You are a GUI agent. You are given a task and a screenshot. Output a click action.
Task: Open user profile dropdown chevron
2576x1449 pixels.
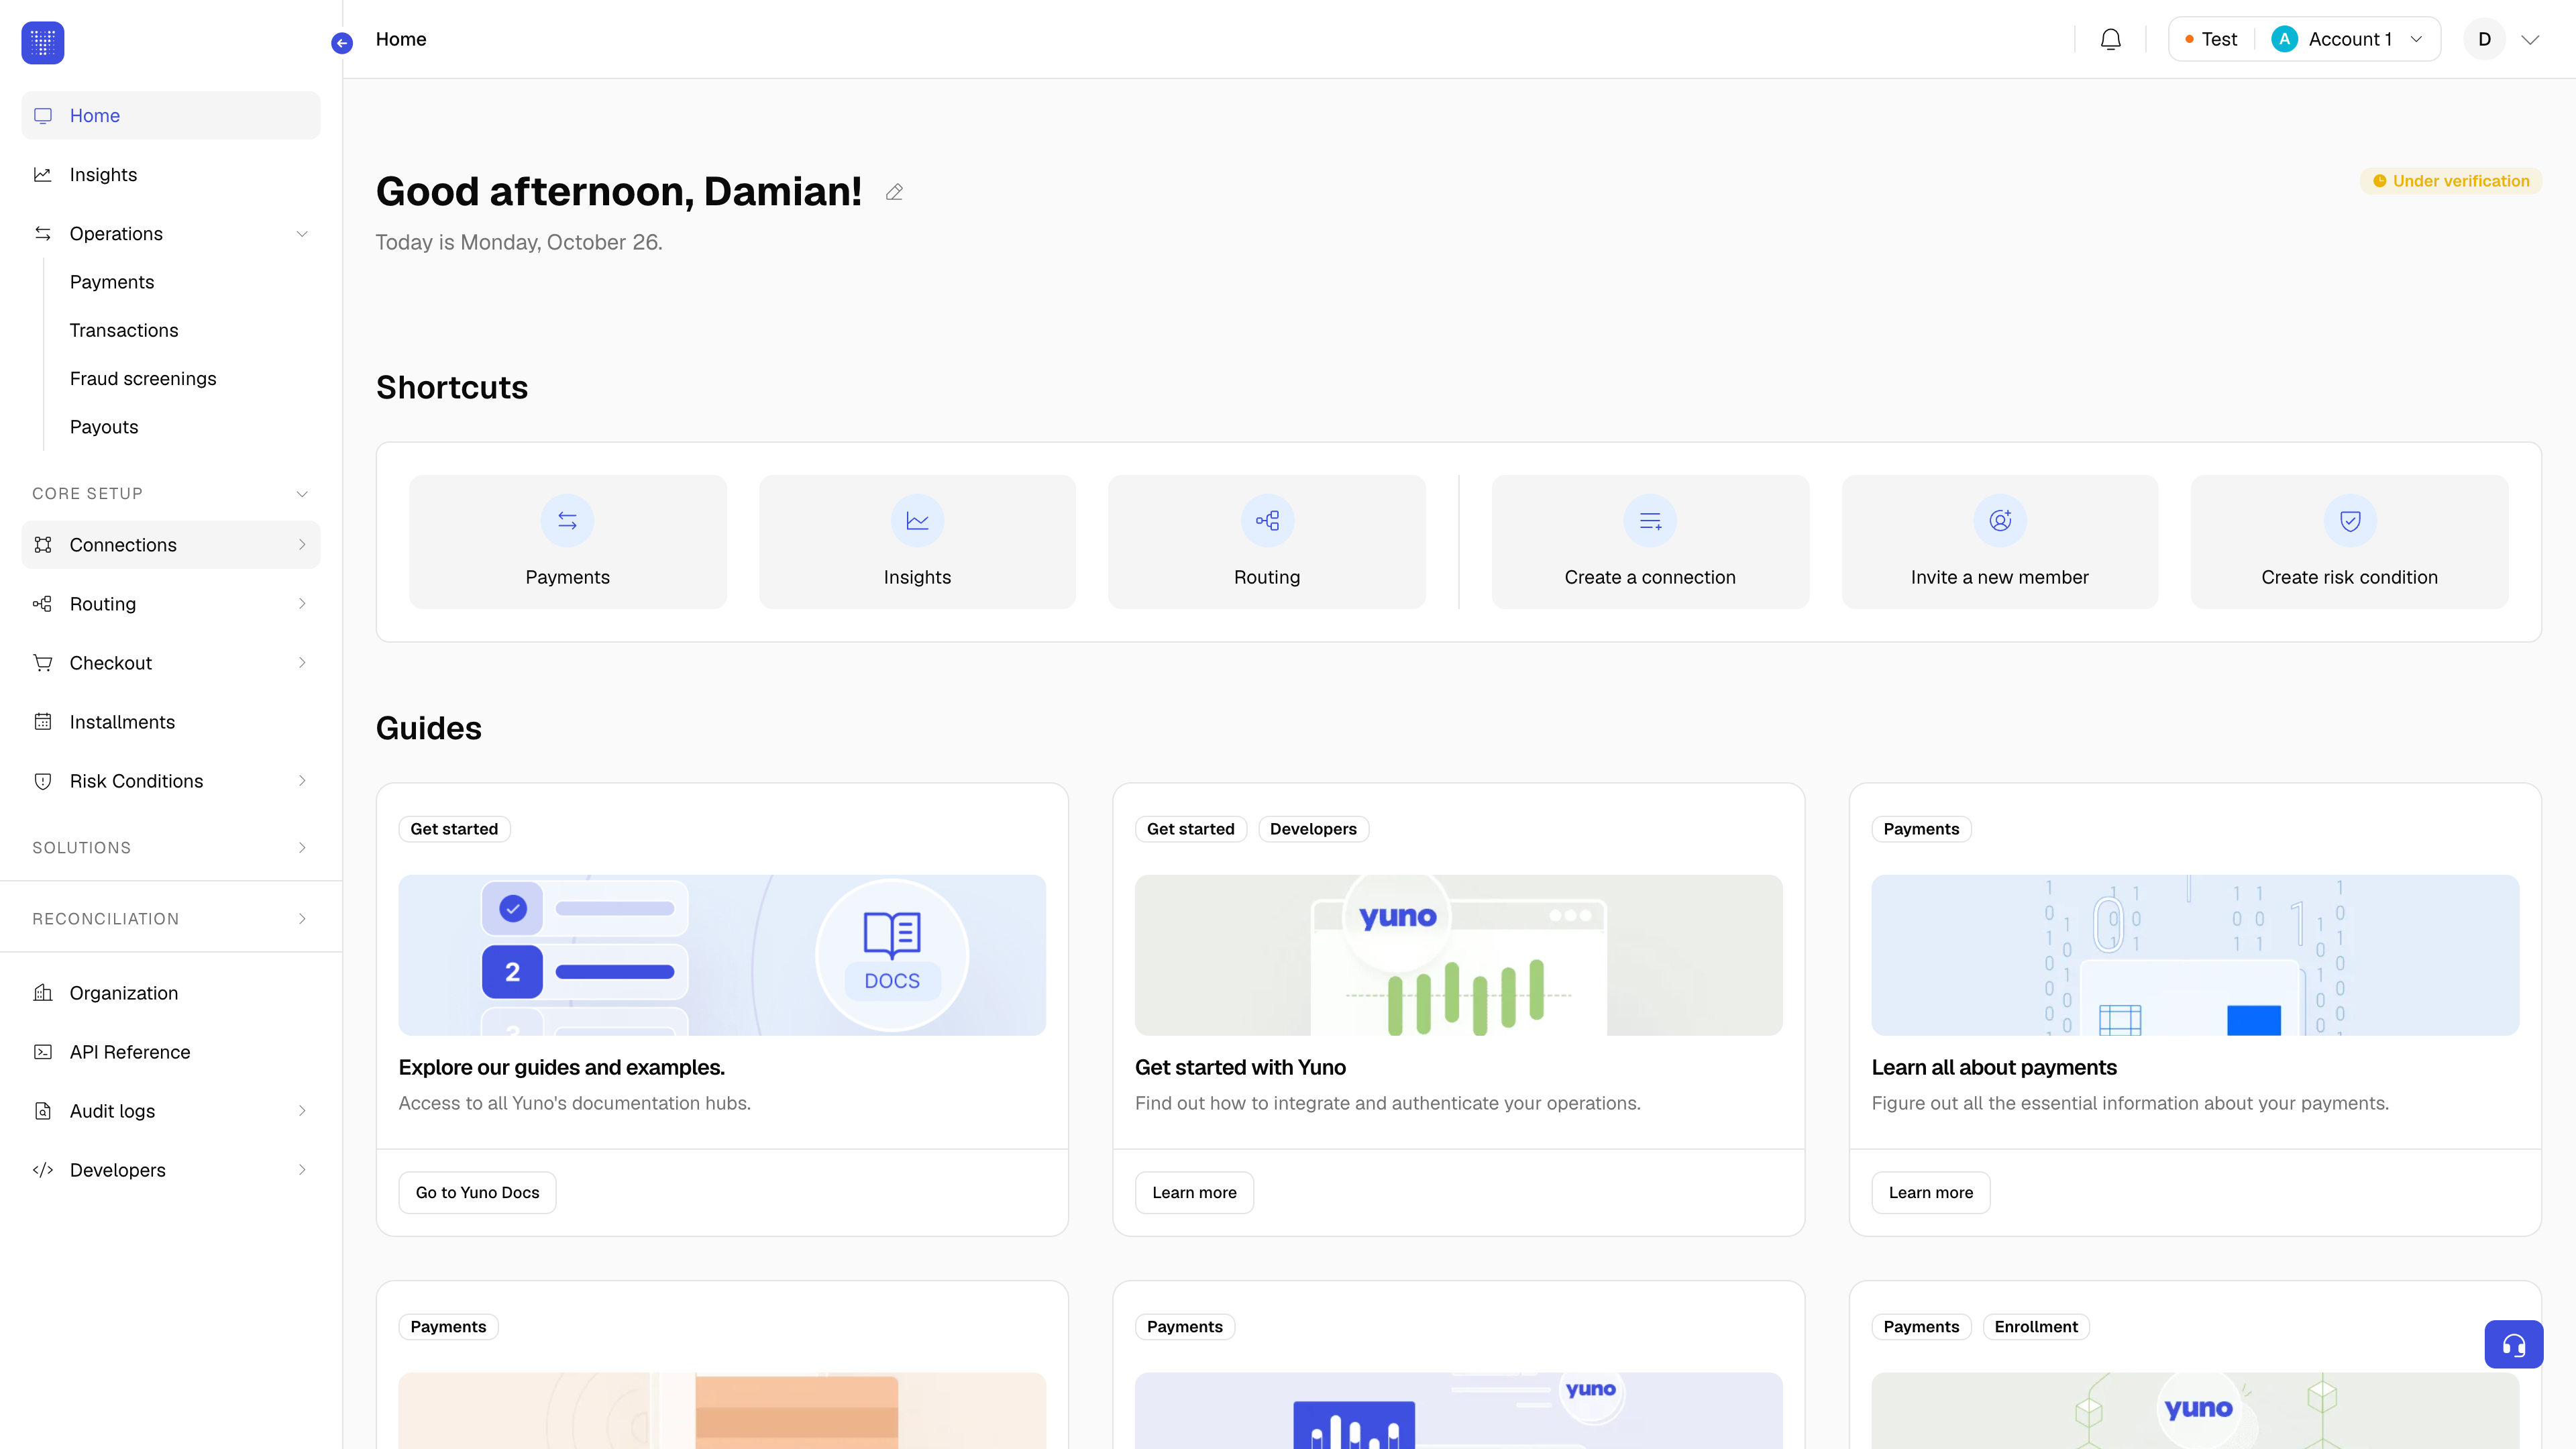2530,40
